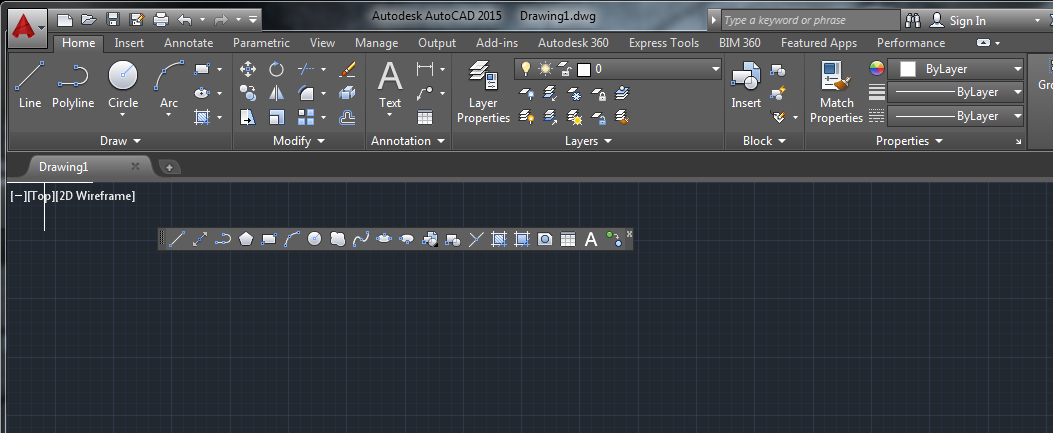Screen dimensions: 1053x433
Task: Click the Move tool in Modify panel
Action: click(x=248, y=69)
